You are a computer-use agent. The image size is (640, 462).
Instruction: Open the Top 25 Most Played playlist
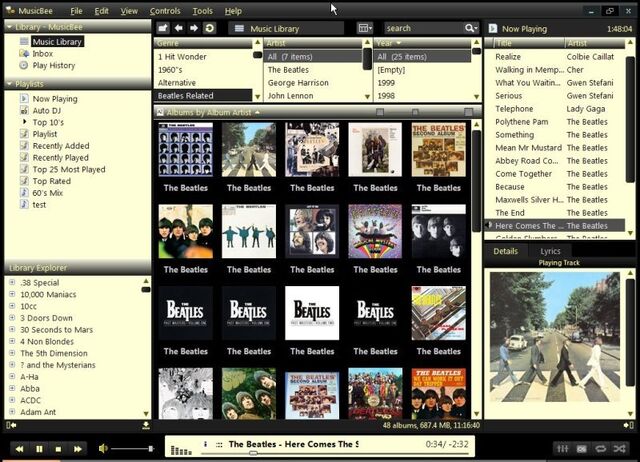click(69, 169)
